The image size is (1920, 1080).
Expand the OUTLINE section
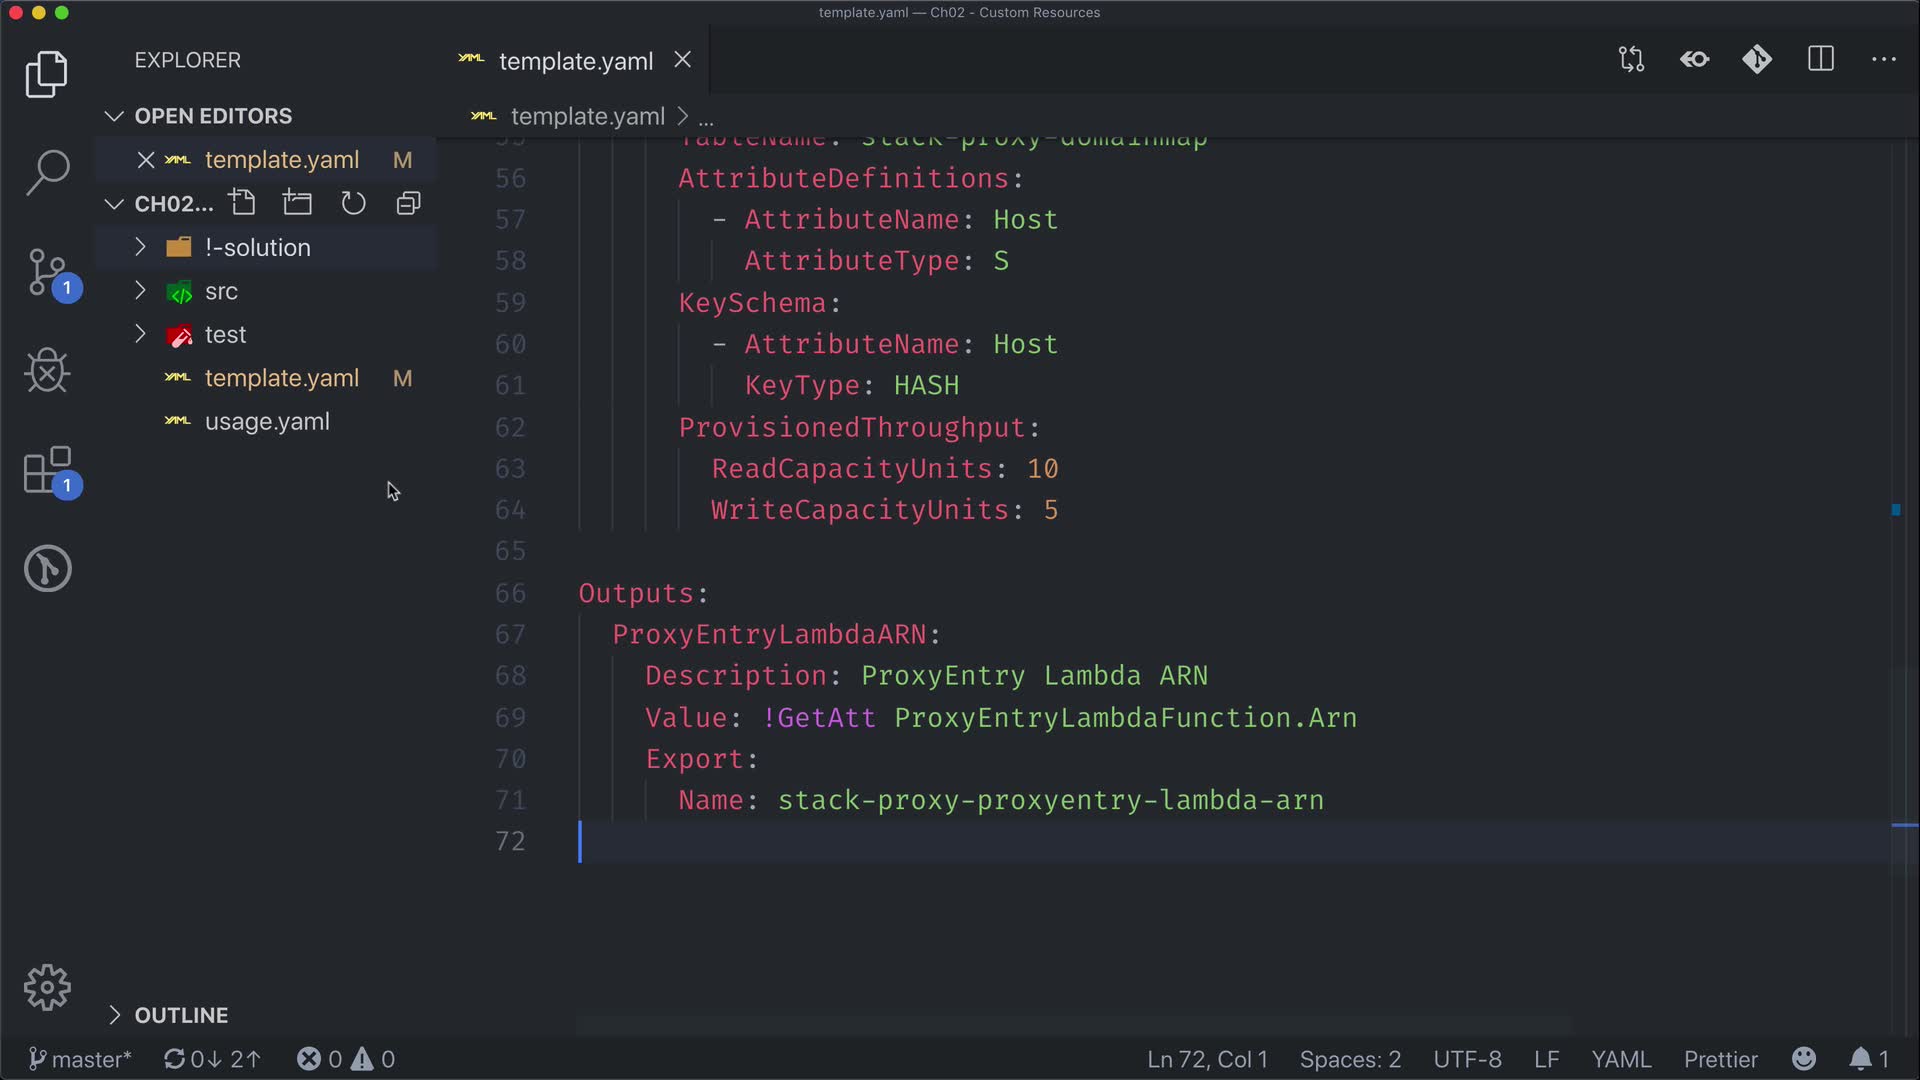click(181, 1015)
